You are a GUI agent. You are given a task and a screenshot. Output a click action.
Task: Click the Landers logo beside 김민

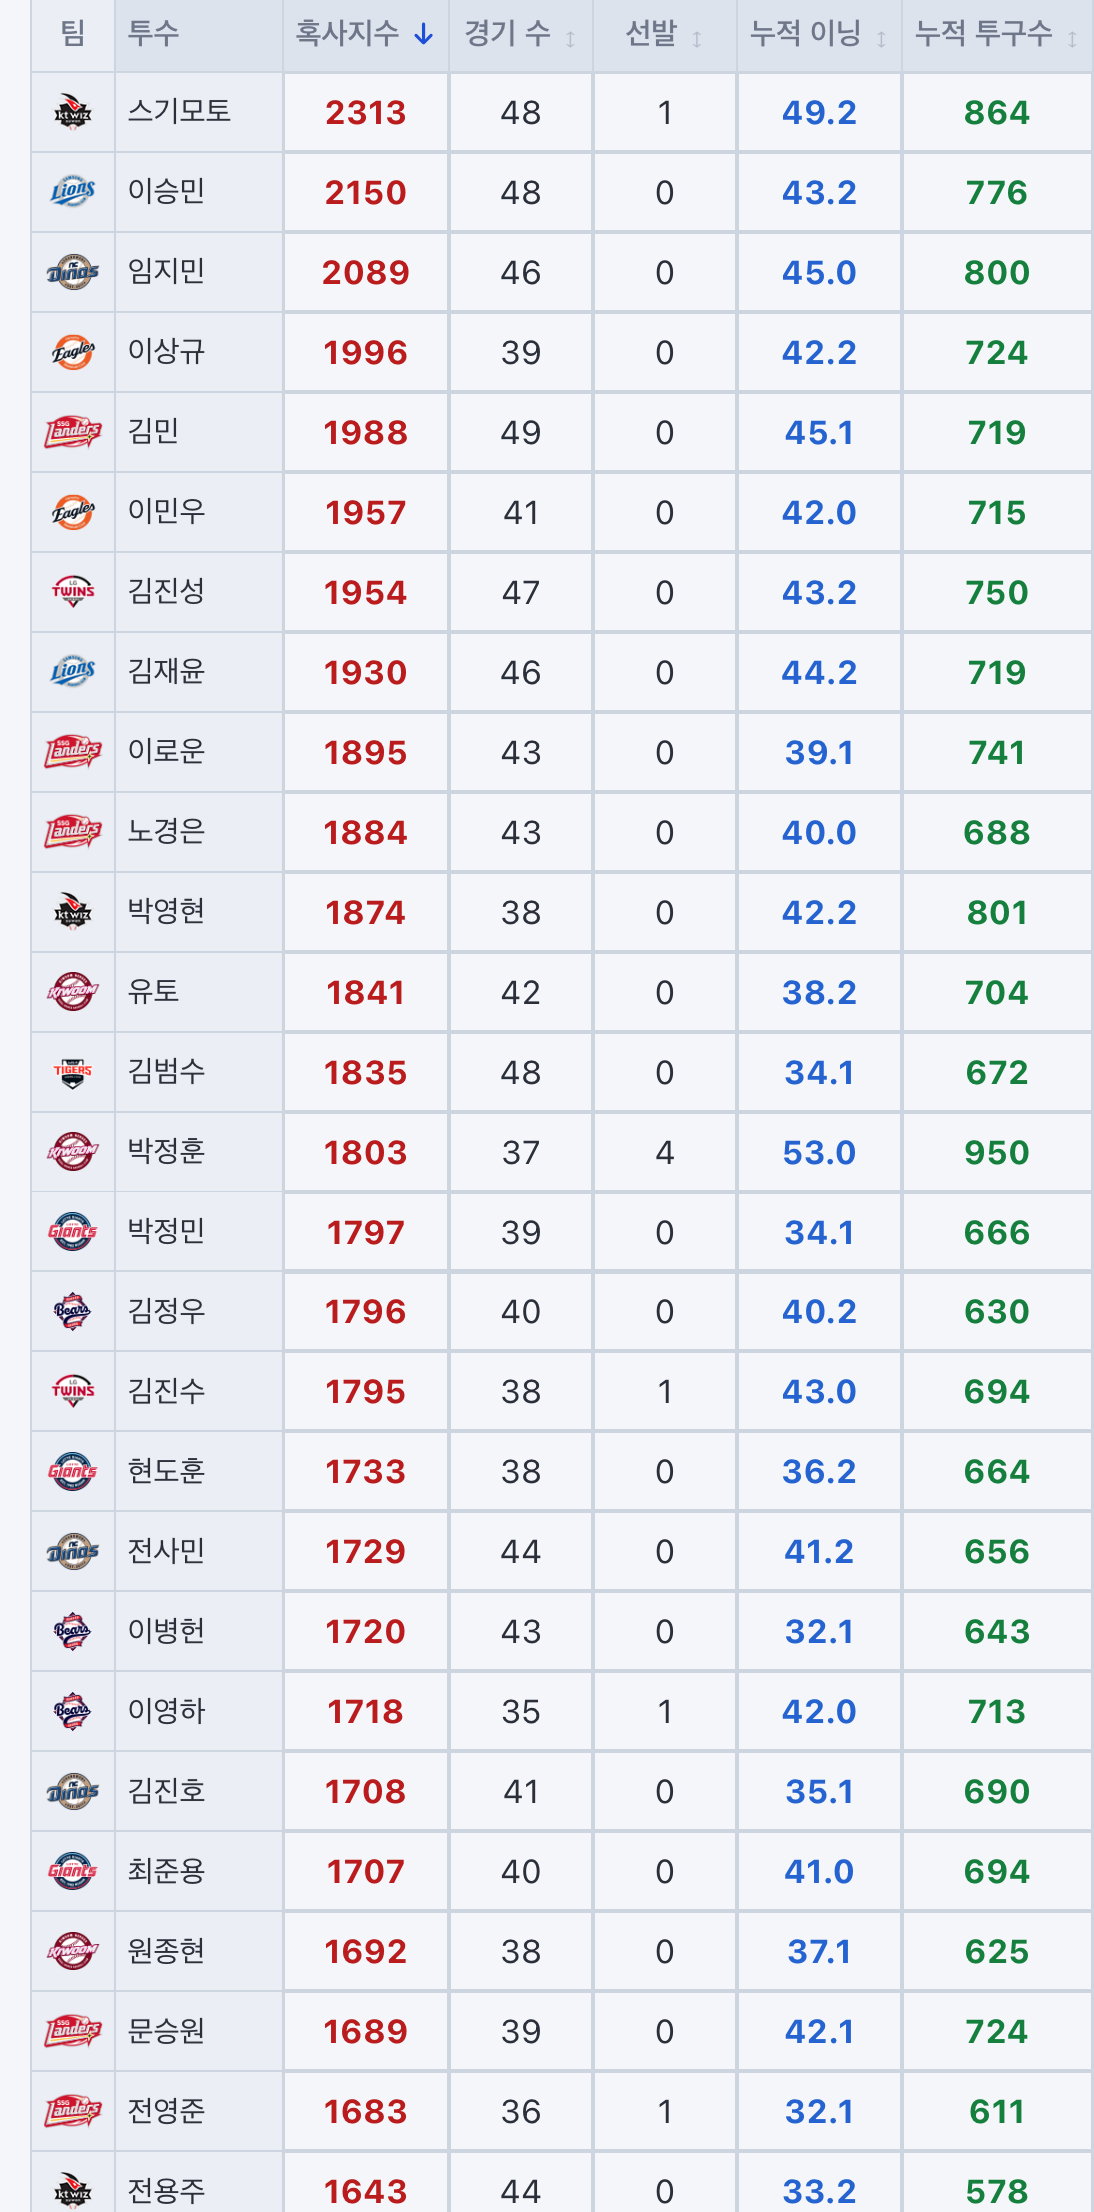73,432
